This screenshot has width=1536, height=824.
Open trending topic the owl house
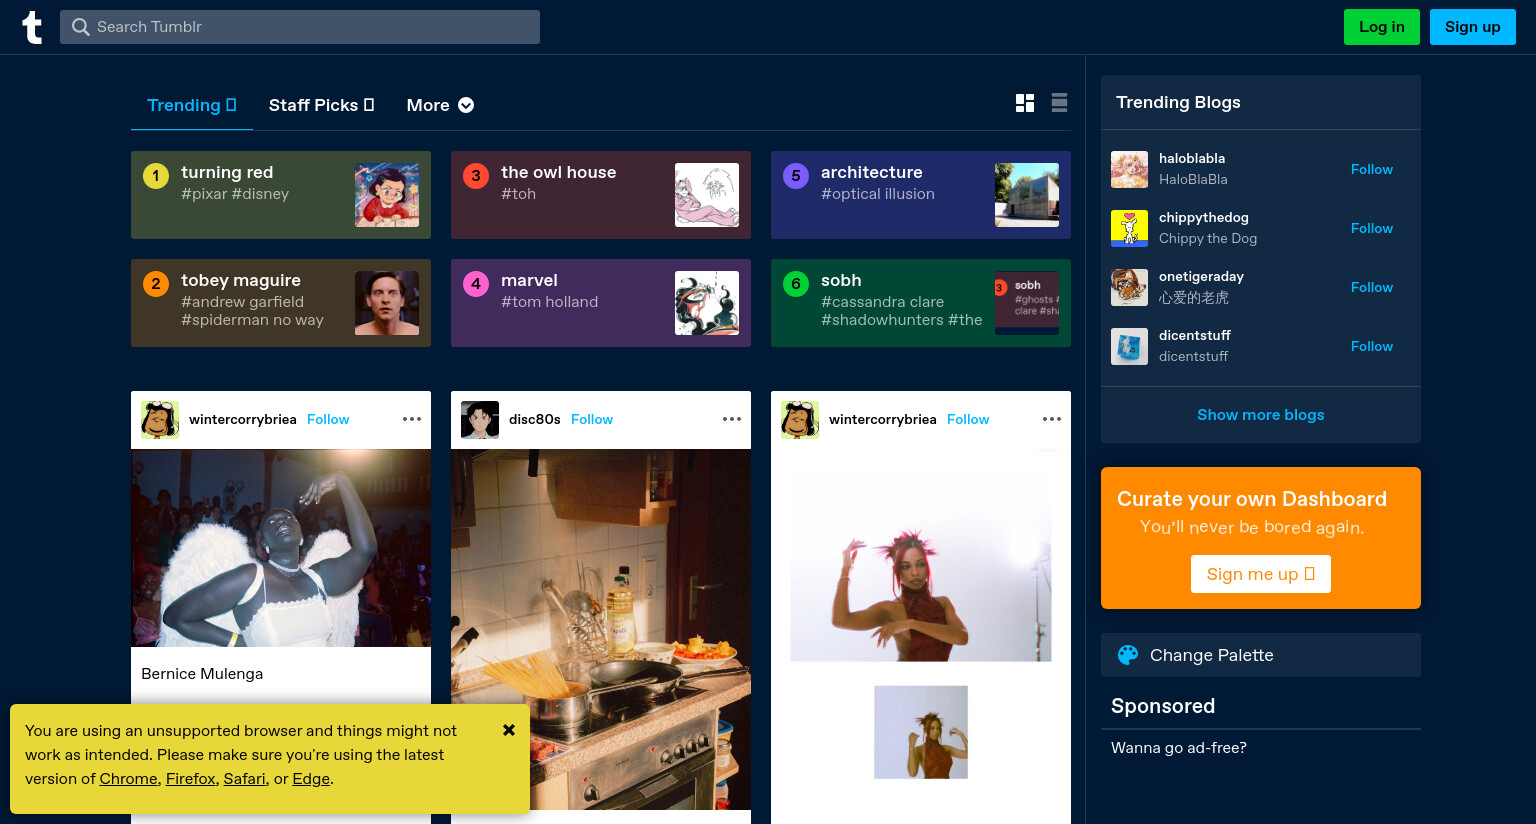pyautogui.click(x=601, y=195)
